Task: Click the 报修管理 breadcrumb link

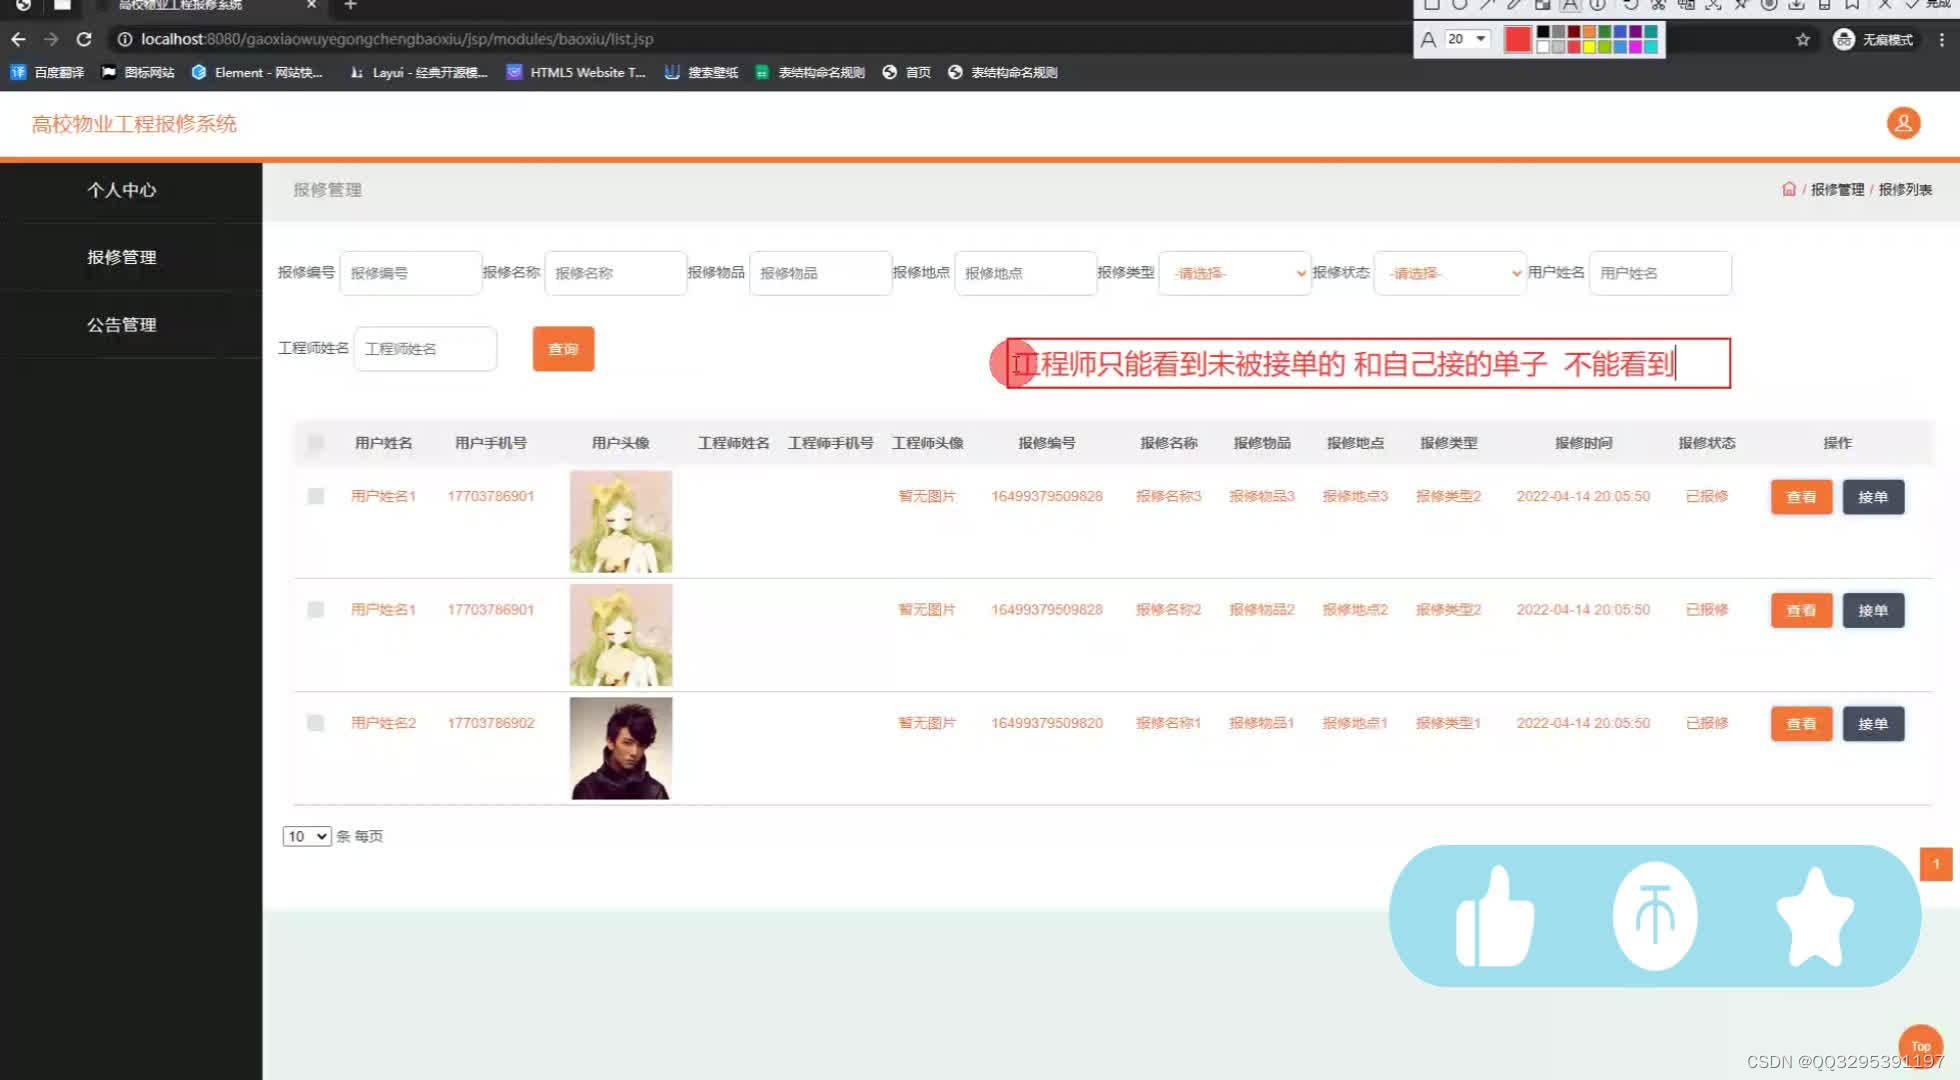Action: point(1837,189)
